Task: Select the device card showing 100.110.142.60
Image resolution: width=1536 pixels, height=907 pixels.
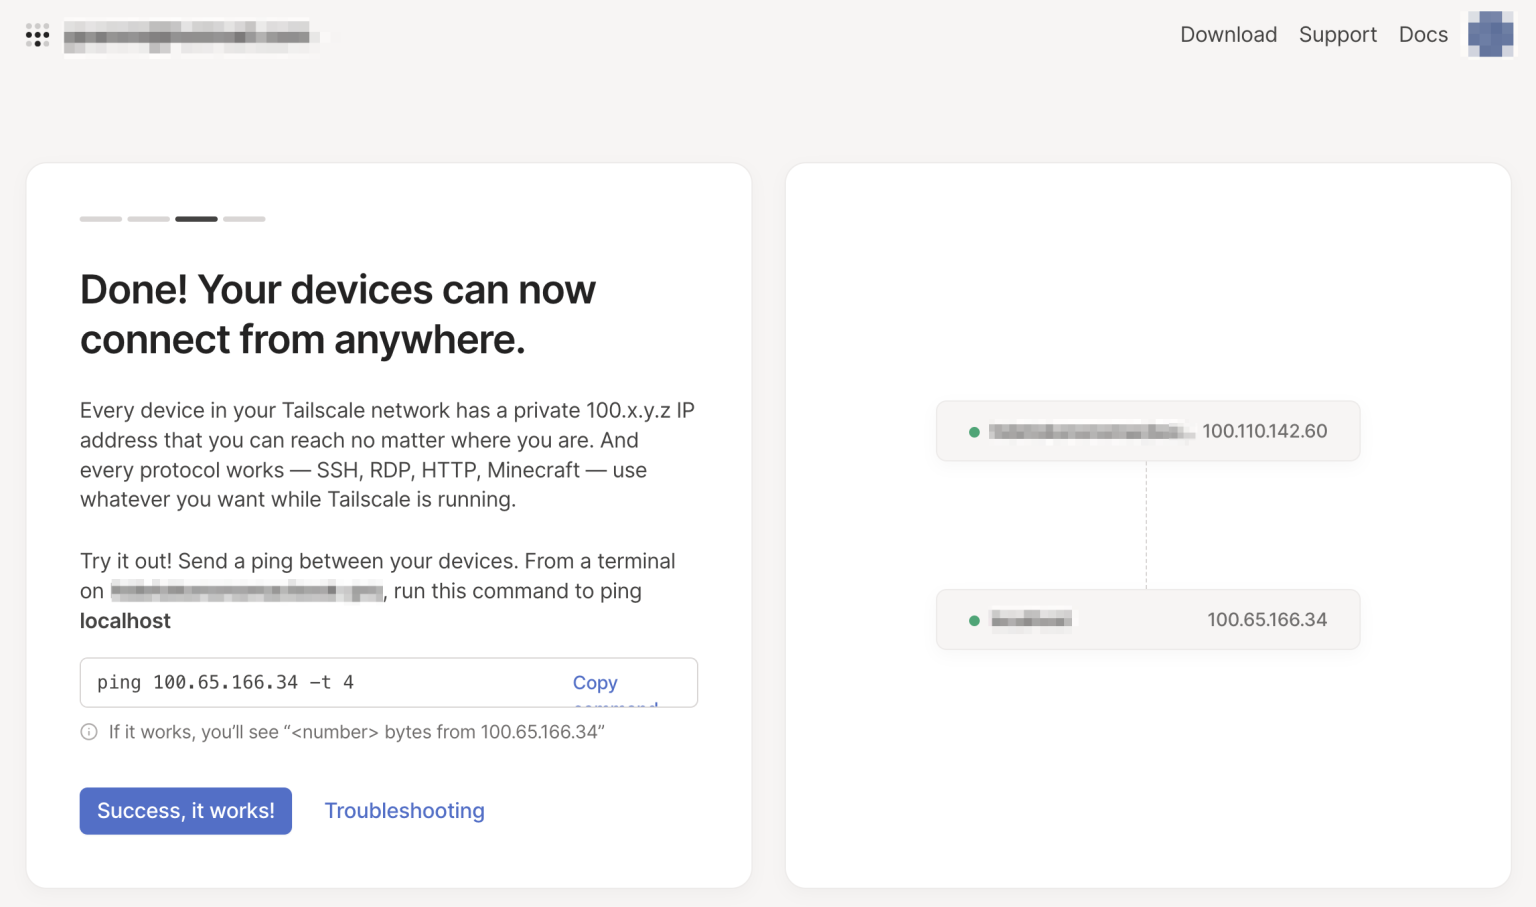Action: 1147,431
